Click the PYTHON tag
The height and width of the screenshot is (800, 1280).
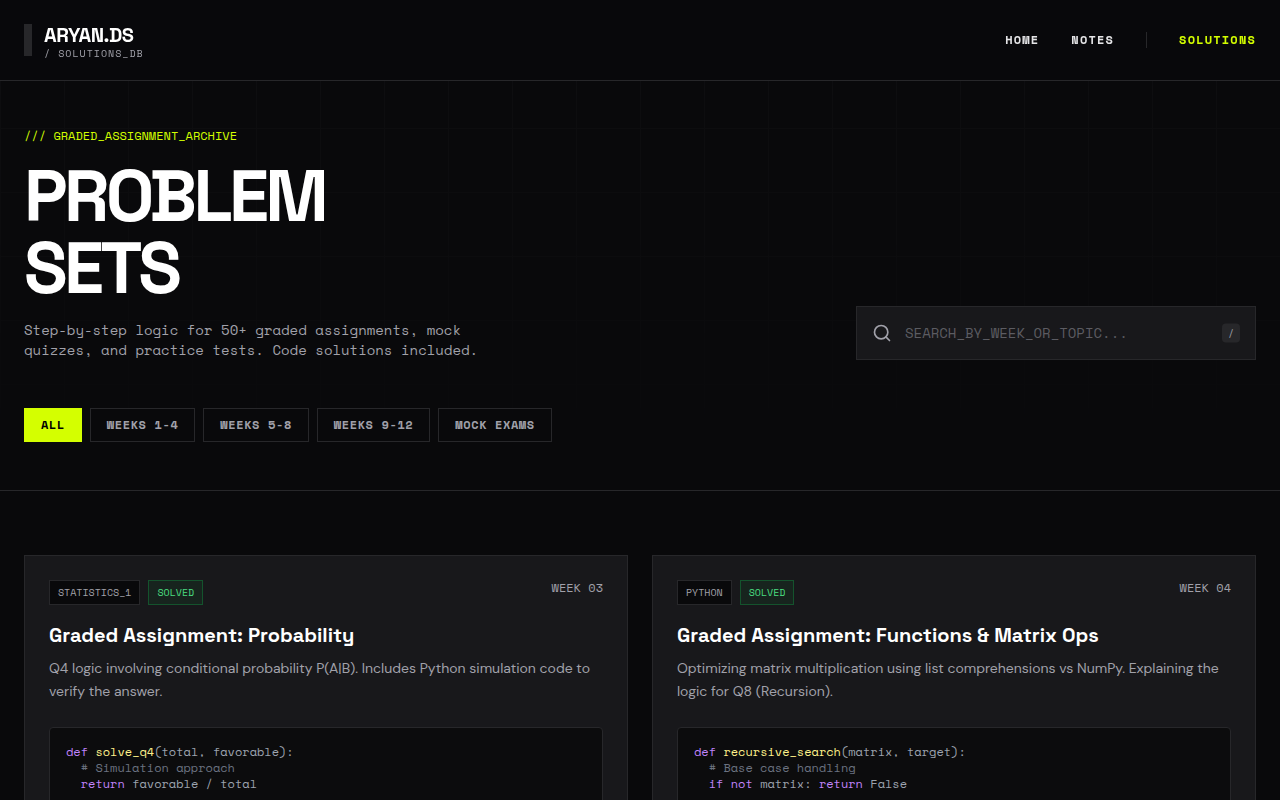(x=704, y=593)
